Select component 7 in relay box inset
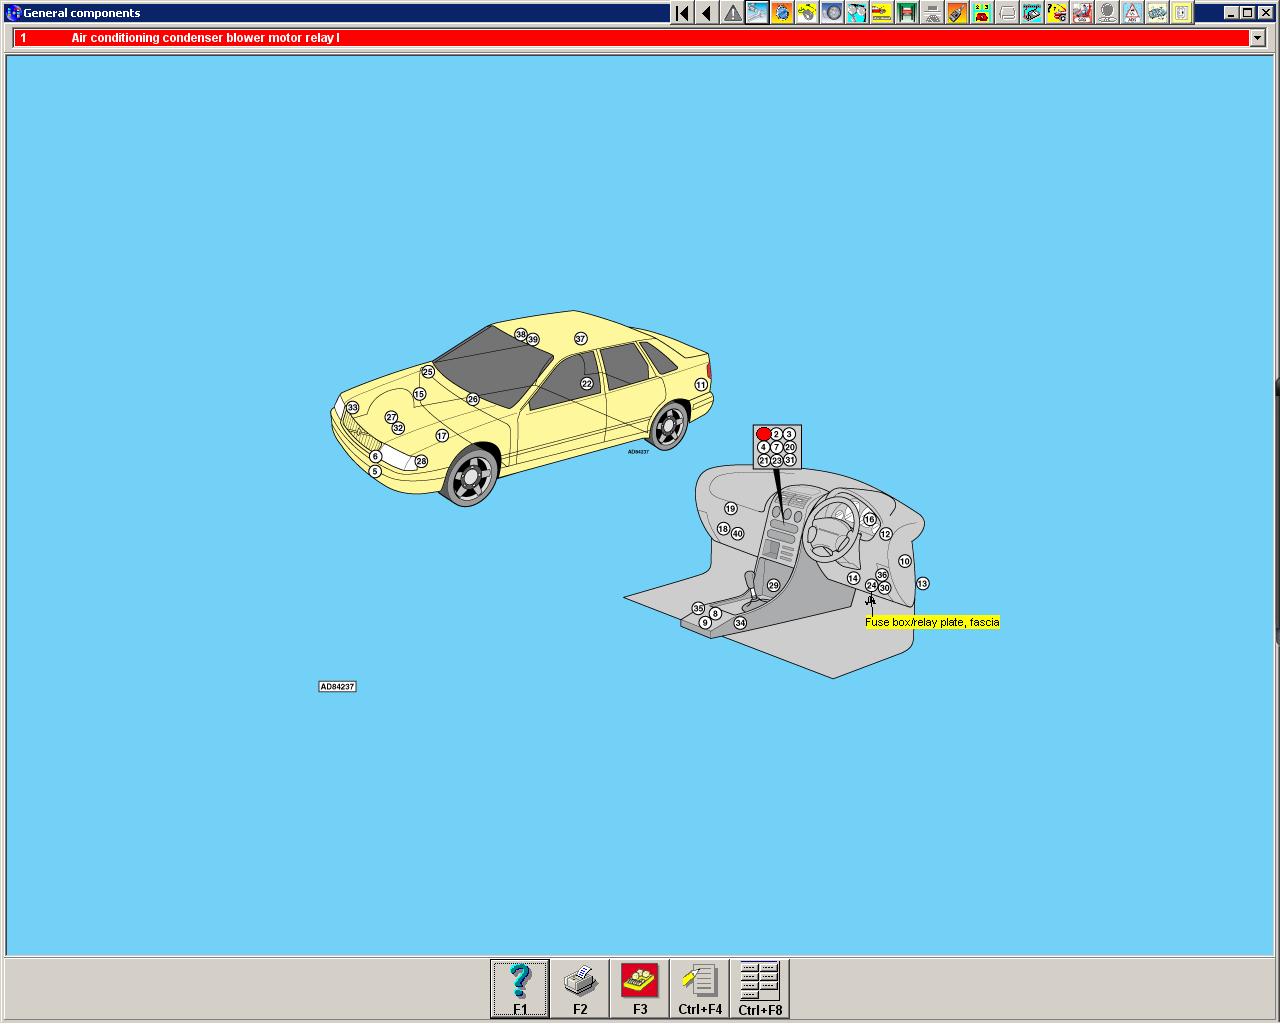This screenshot has height=1024, width=1280. (776, 447)
